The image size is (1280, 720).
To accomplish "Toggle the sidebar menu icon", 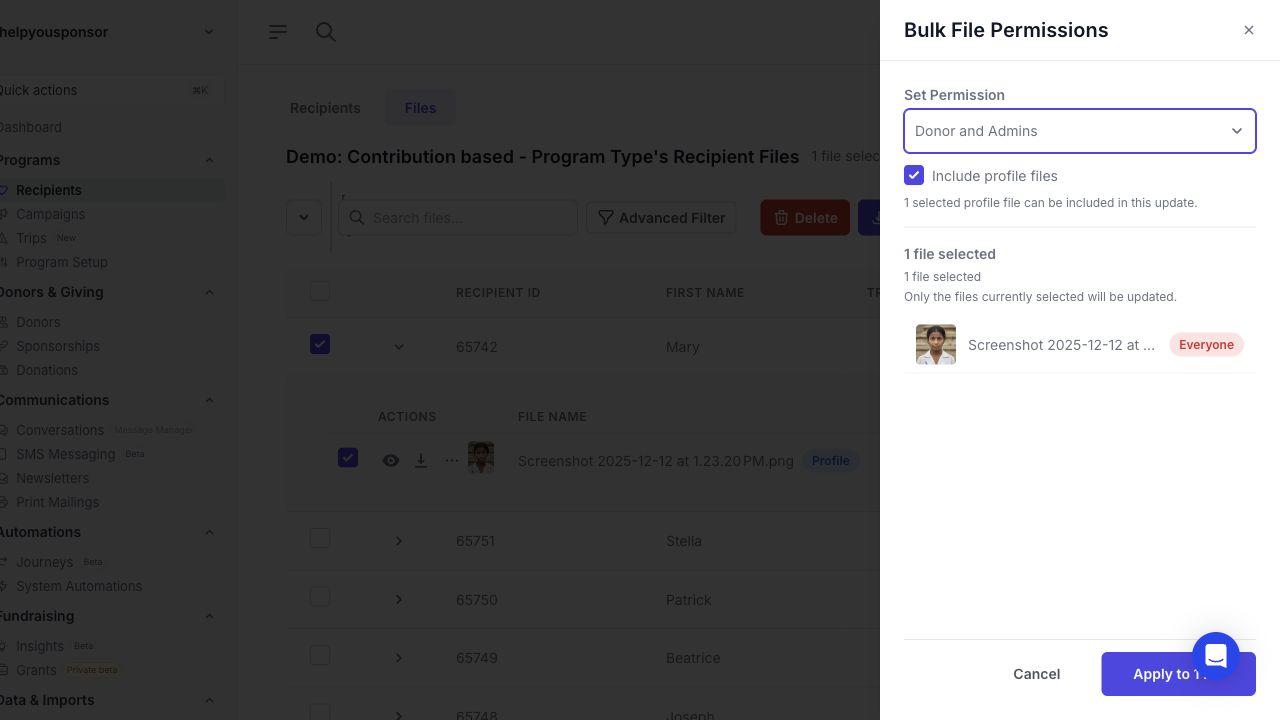I will [278, 32].
